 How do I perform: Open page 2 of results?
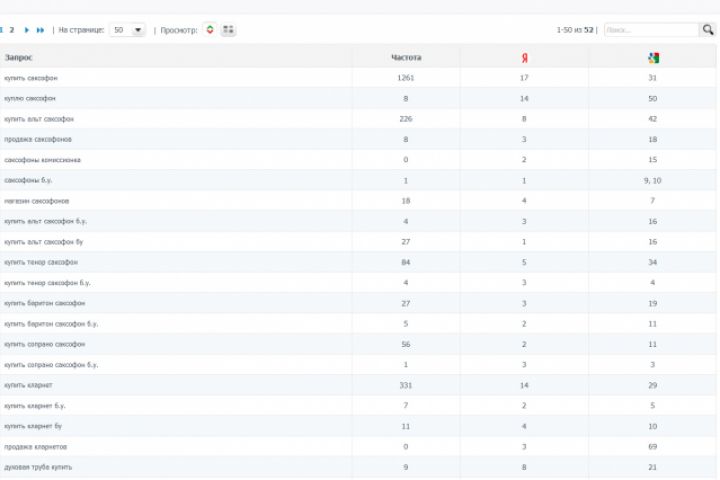click(x=12, y=30)
